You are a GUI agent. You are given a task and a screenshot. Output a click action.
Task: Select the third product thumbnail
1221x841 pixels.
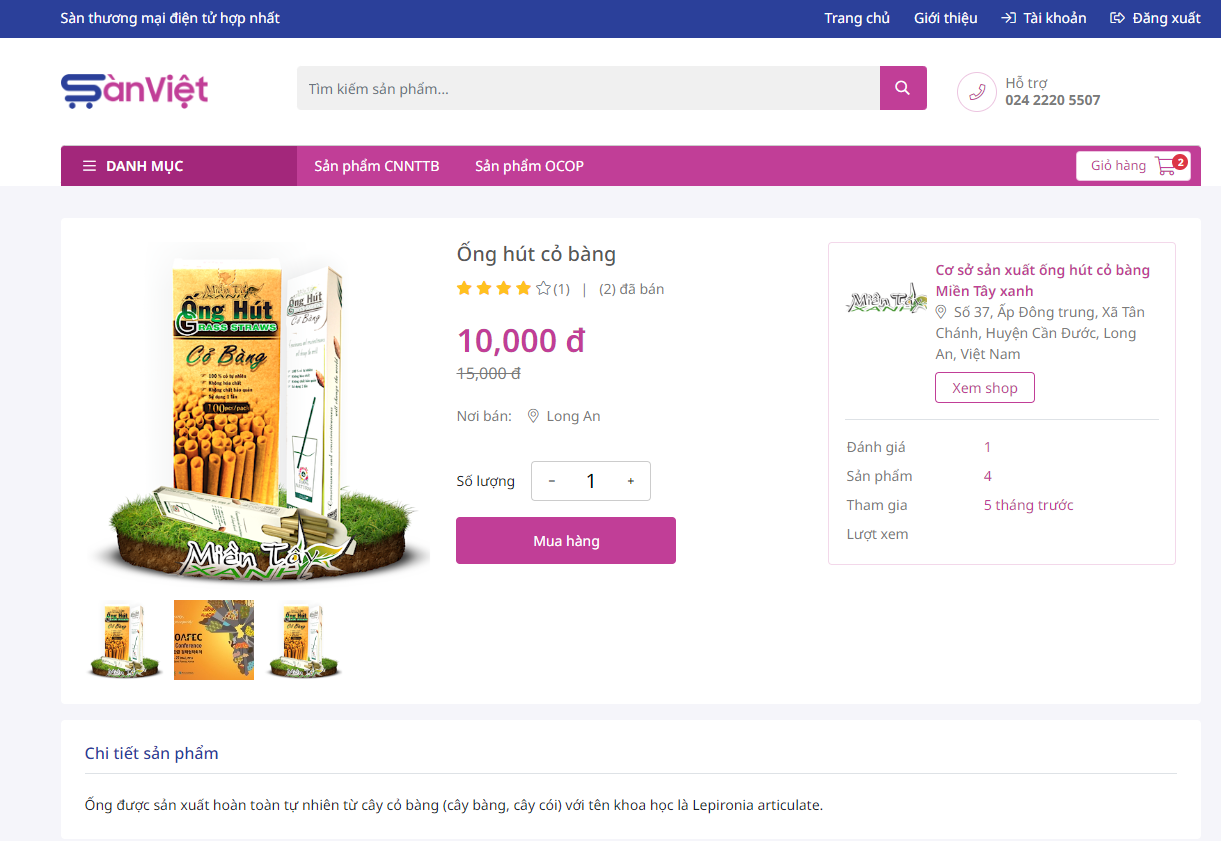coord(303,640)
